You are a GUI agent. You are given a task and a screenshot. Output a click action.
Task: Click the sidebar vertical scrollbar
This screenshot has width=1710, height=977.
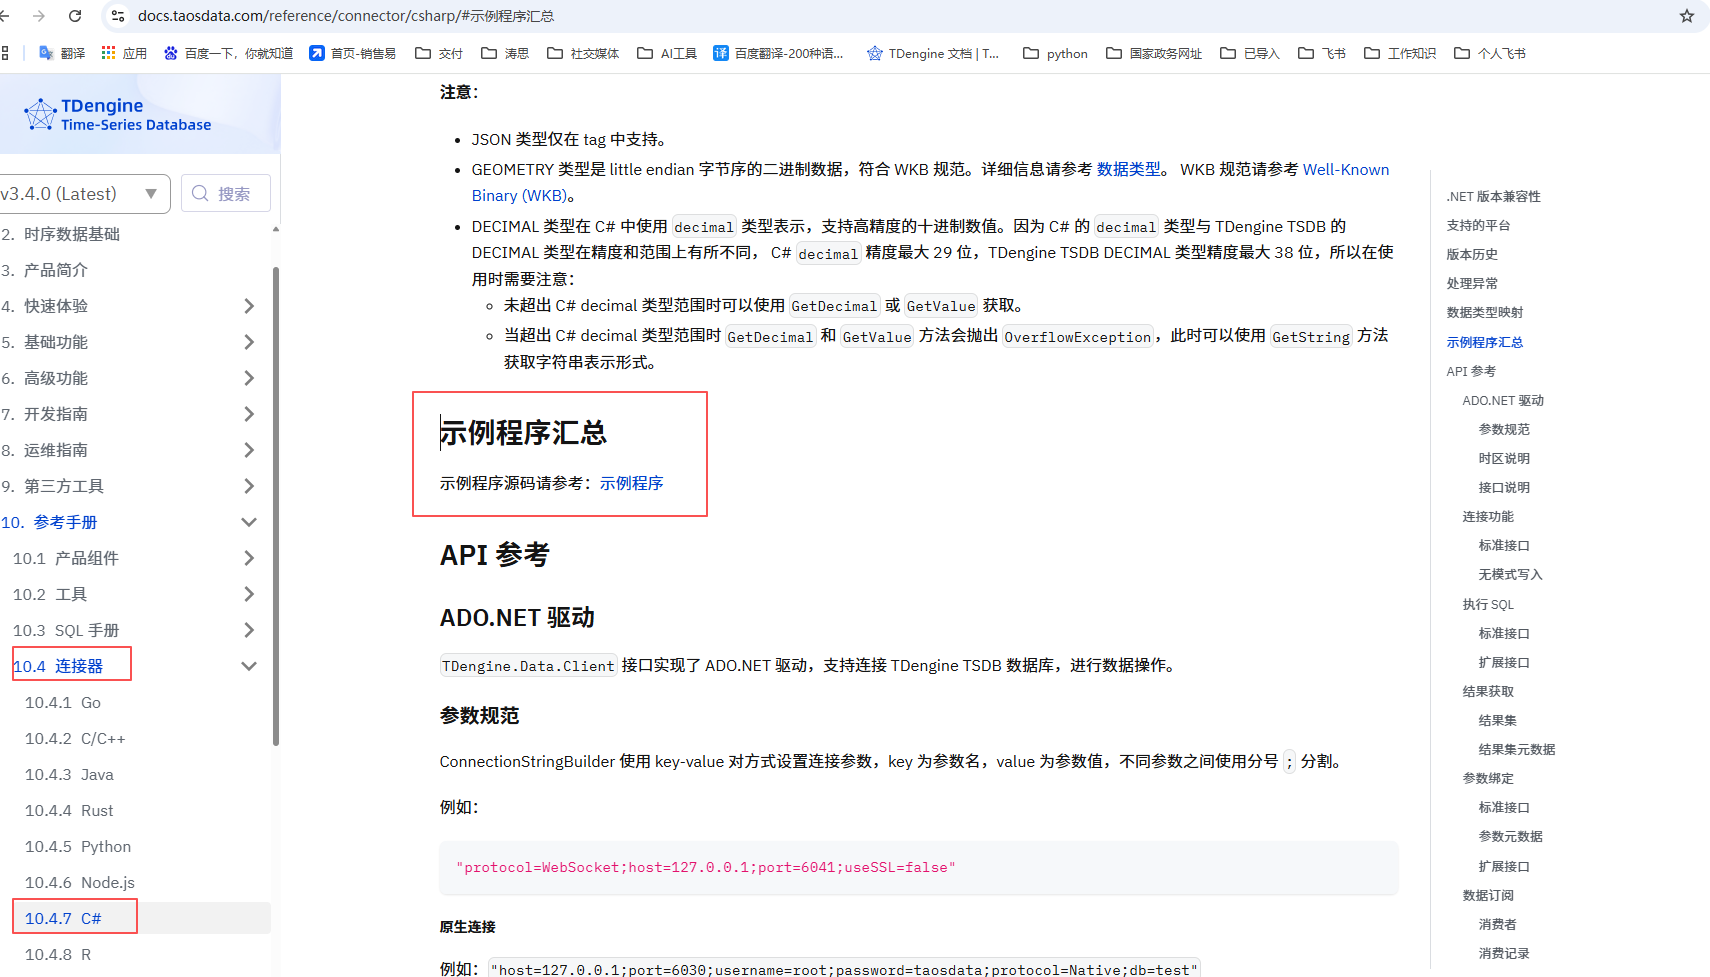pyautogui.click(x=276, y=500)
